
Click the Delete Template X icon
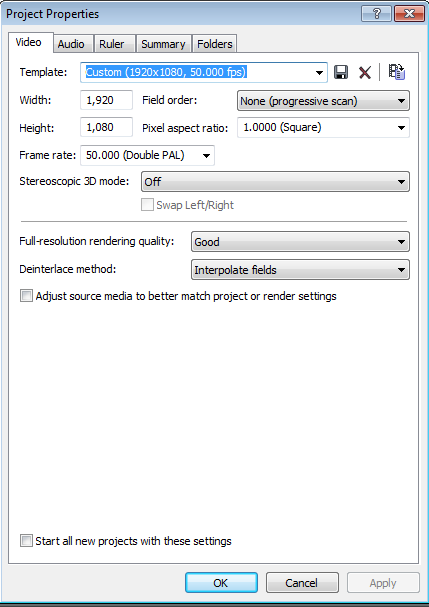(365, 72)
